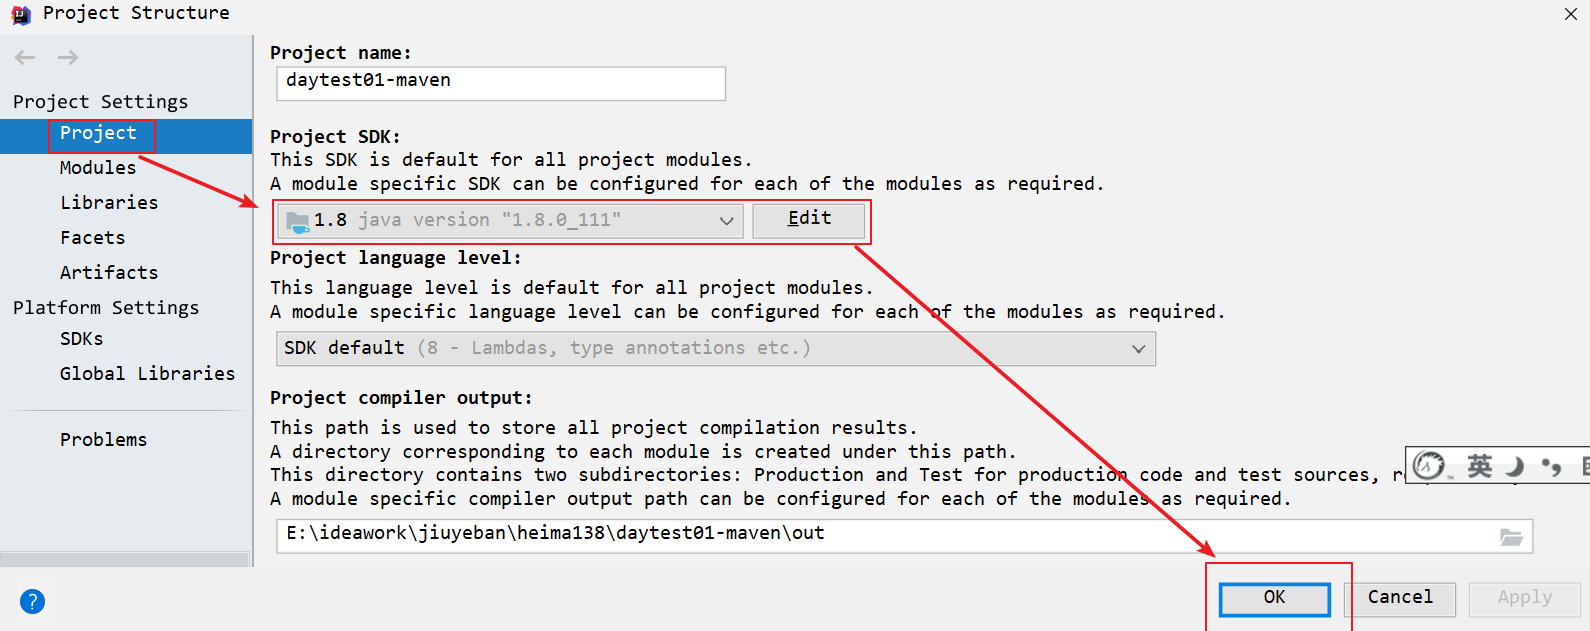Click the forward navigation arrow
Viewport: 1590px width, 631px height.
[68, 58]
